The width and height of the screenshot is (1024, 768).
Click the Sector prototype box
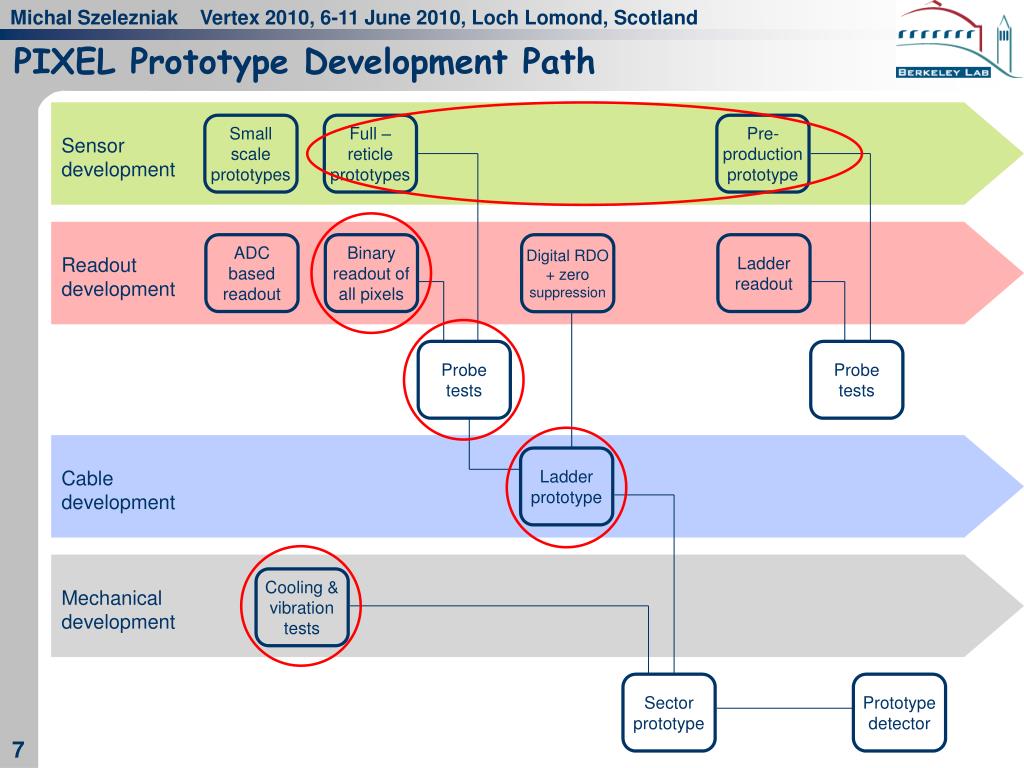pyautogui.click(x=669, y=713)
